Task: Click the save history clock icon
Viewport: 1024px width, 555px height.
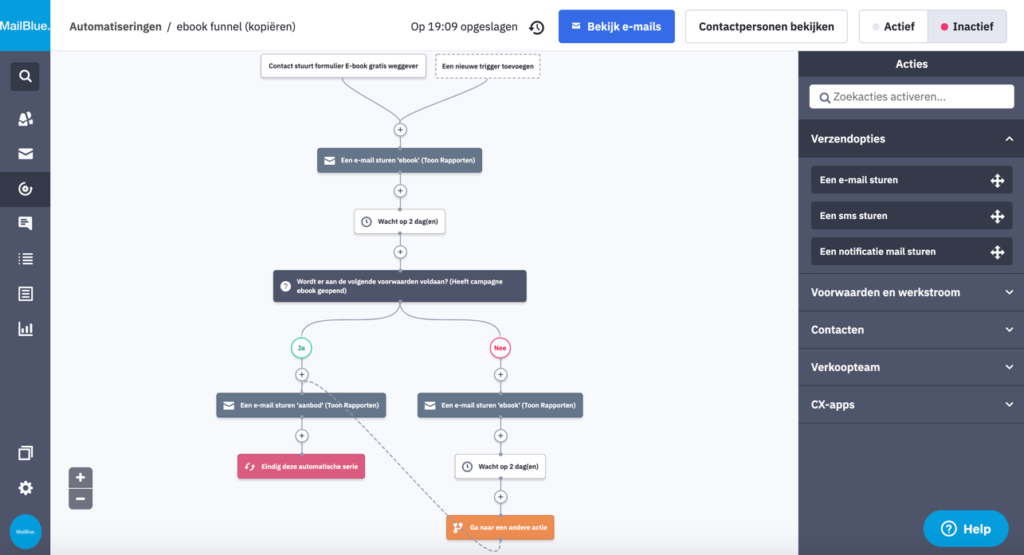Action: 537,27
